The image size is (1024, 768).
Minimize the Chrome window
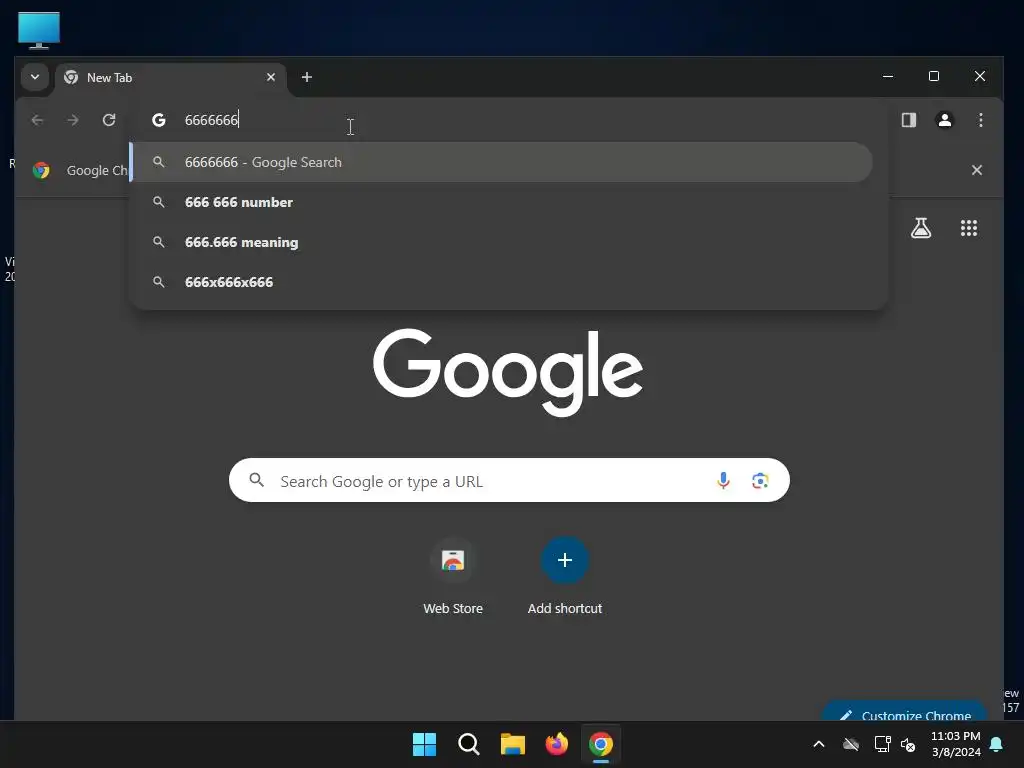pos(888,76)
